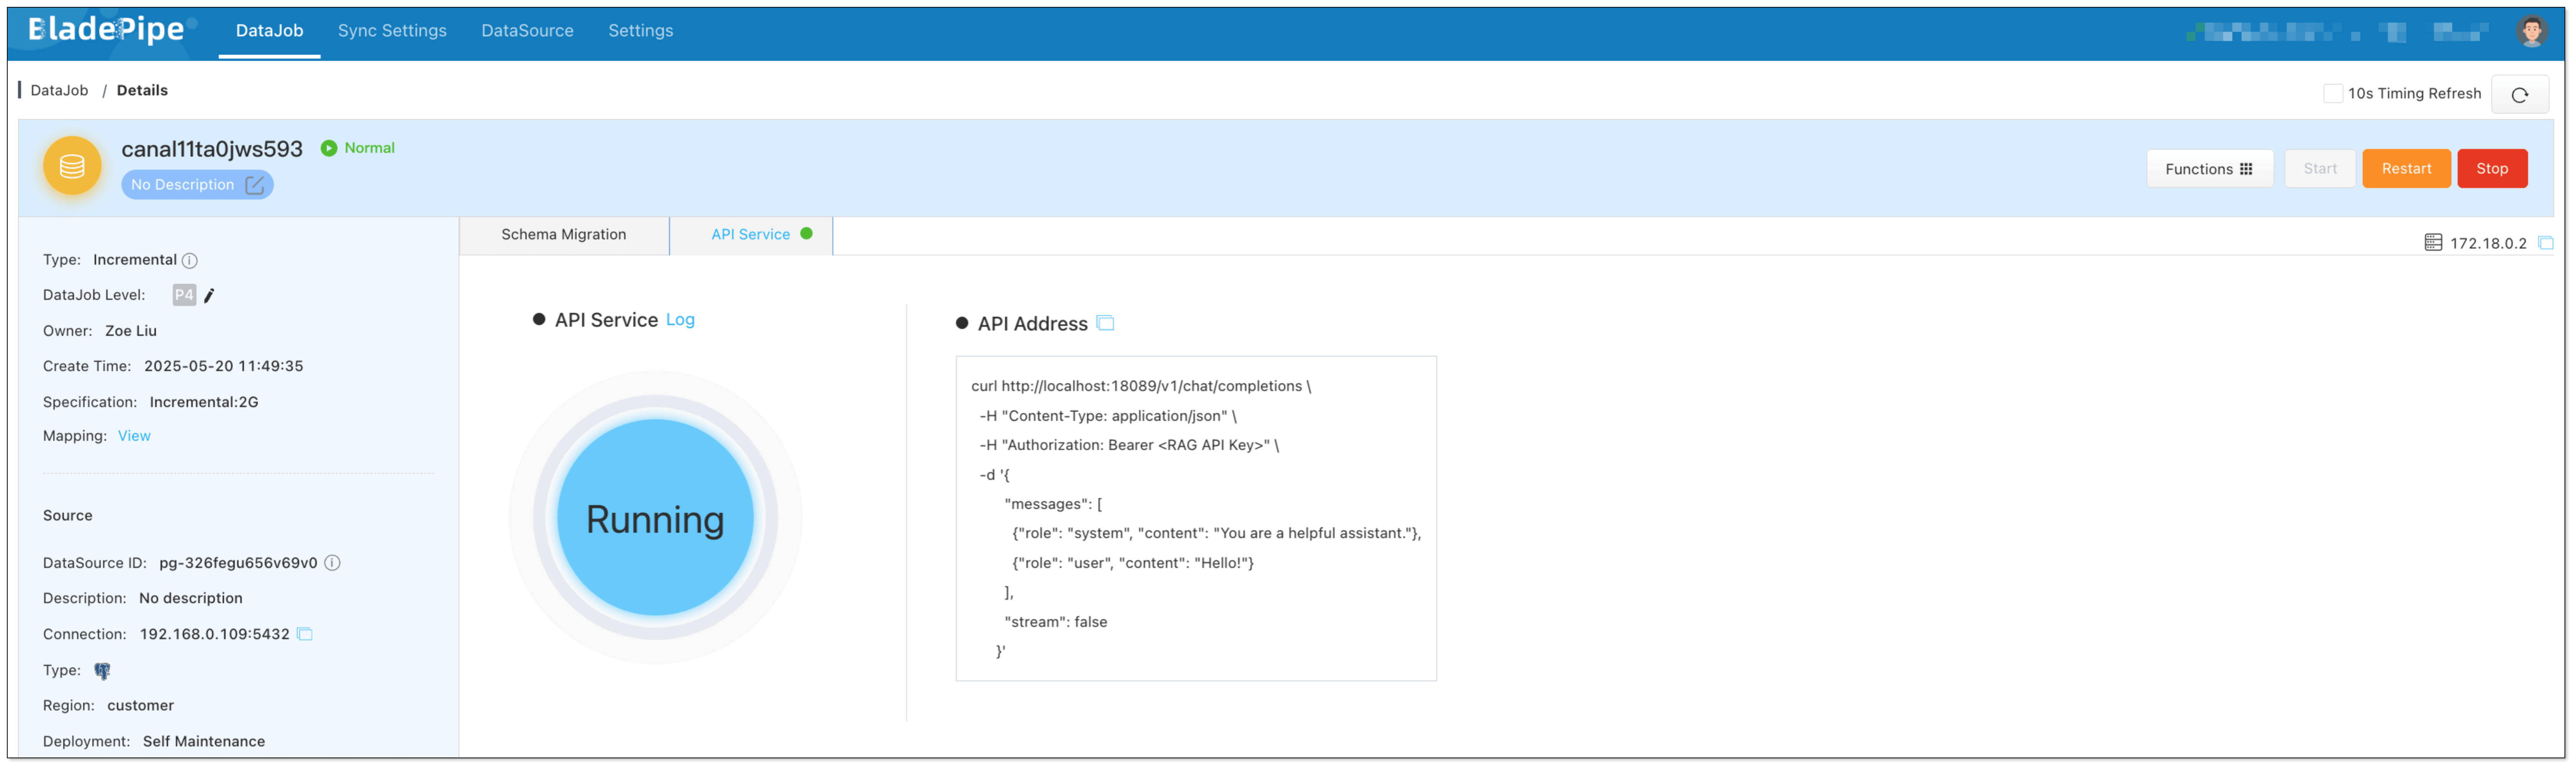Viewport: 2576px width, 769px height.
Task: Copy the API Address via copy icon
Action: coord(1105,323)
